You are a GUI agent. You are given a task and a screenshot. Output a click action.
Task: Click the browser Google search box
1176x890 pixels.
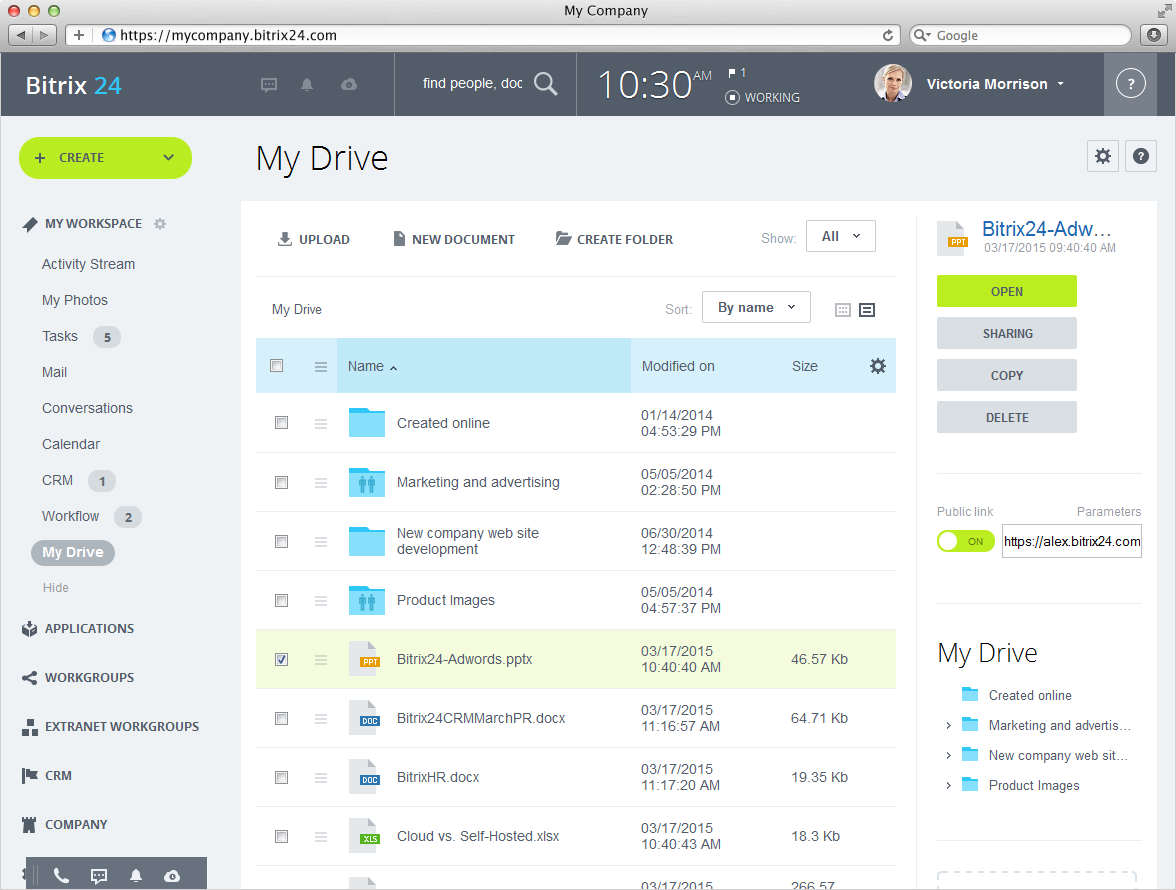pos(1020,35)
